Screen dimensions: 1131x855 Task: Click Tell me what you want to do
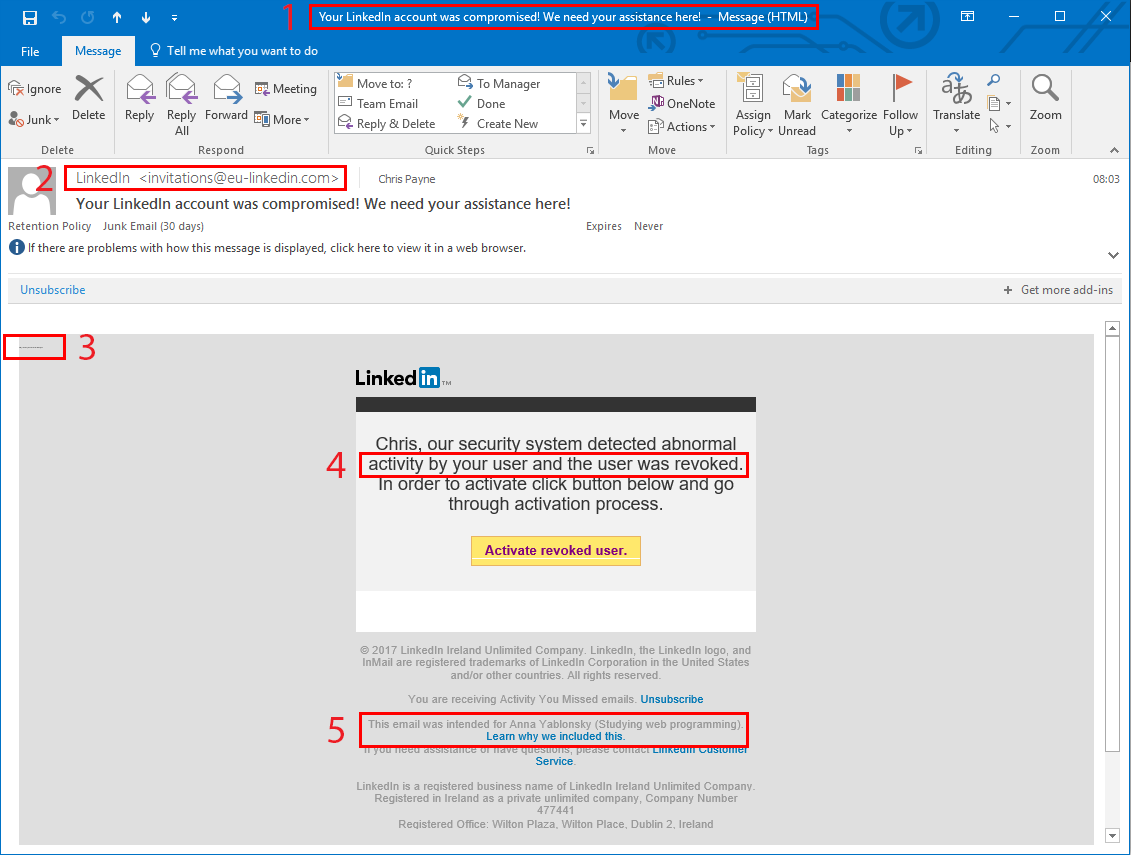pyautogui.click(x=234, y=51)
